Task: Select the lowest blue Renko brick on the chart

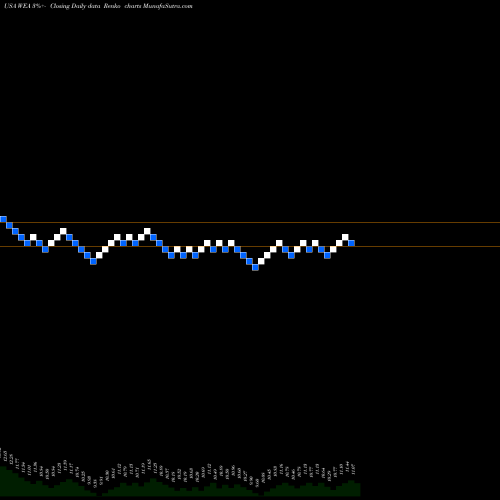Action: 255,267
